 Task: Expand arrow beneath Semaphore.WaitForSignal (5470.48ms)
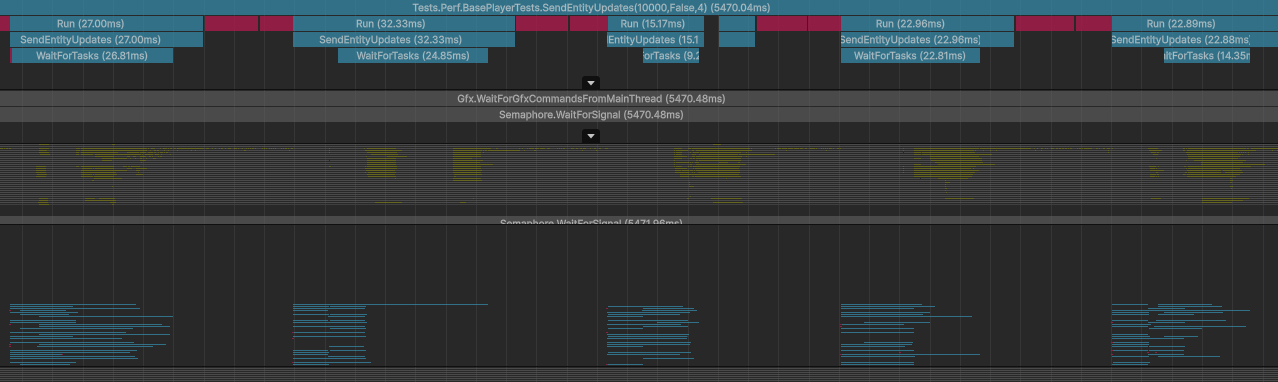point(591,136)
